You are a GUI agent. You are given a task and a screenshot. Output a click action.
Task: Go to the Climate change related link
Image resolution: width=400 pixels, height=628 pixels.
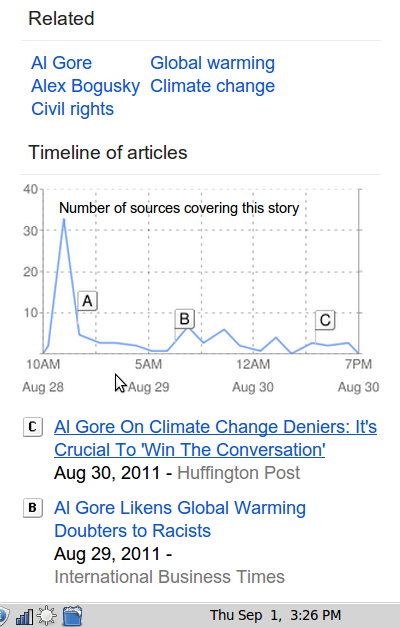tap(213, 86)
